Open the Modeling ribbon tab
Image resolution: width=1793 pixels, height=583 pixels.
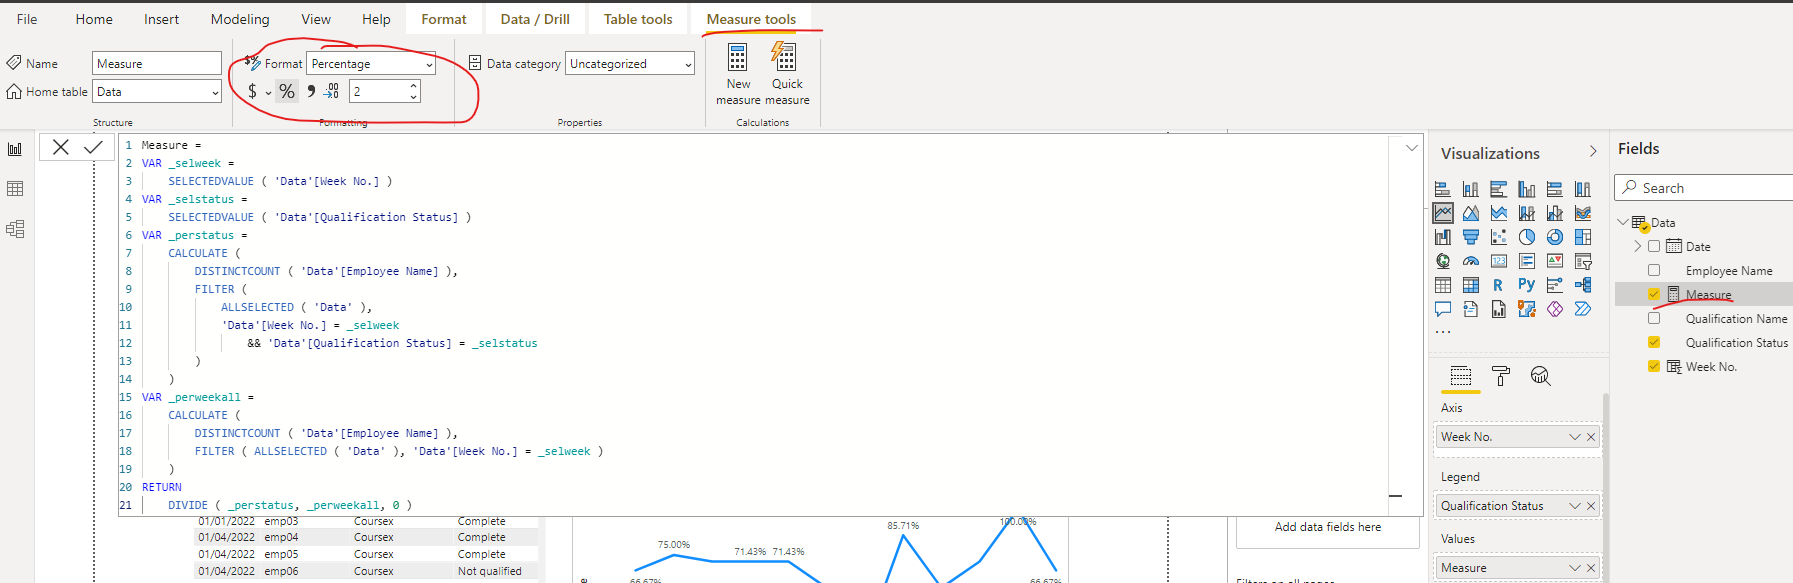click(x=240, y=19)
